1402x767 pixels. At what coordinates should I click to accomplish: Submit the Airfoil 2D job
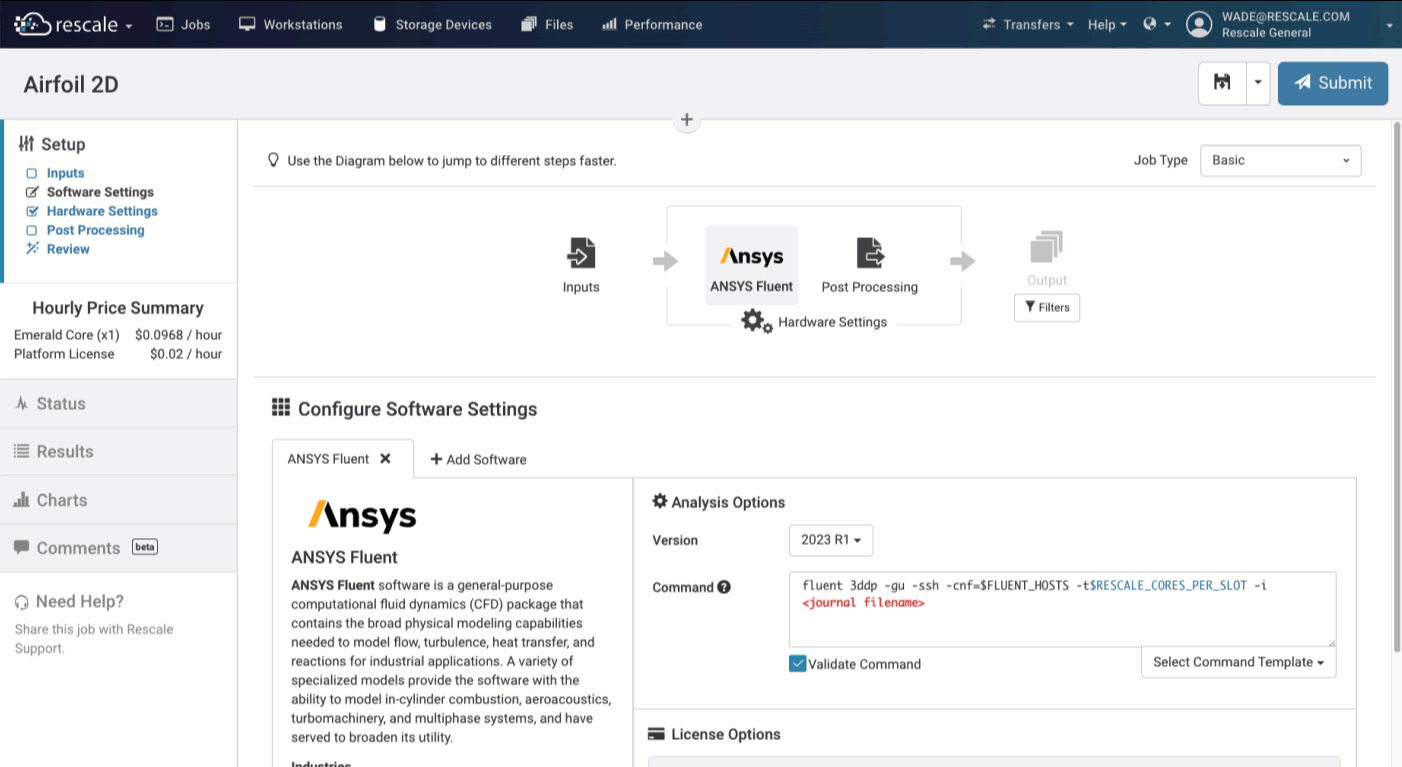[1333, 83]
